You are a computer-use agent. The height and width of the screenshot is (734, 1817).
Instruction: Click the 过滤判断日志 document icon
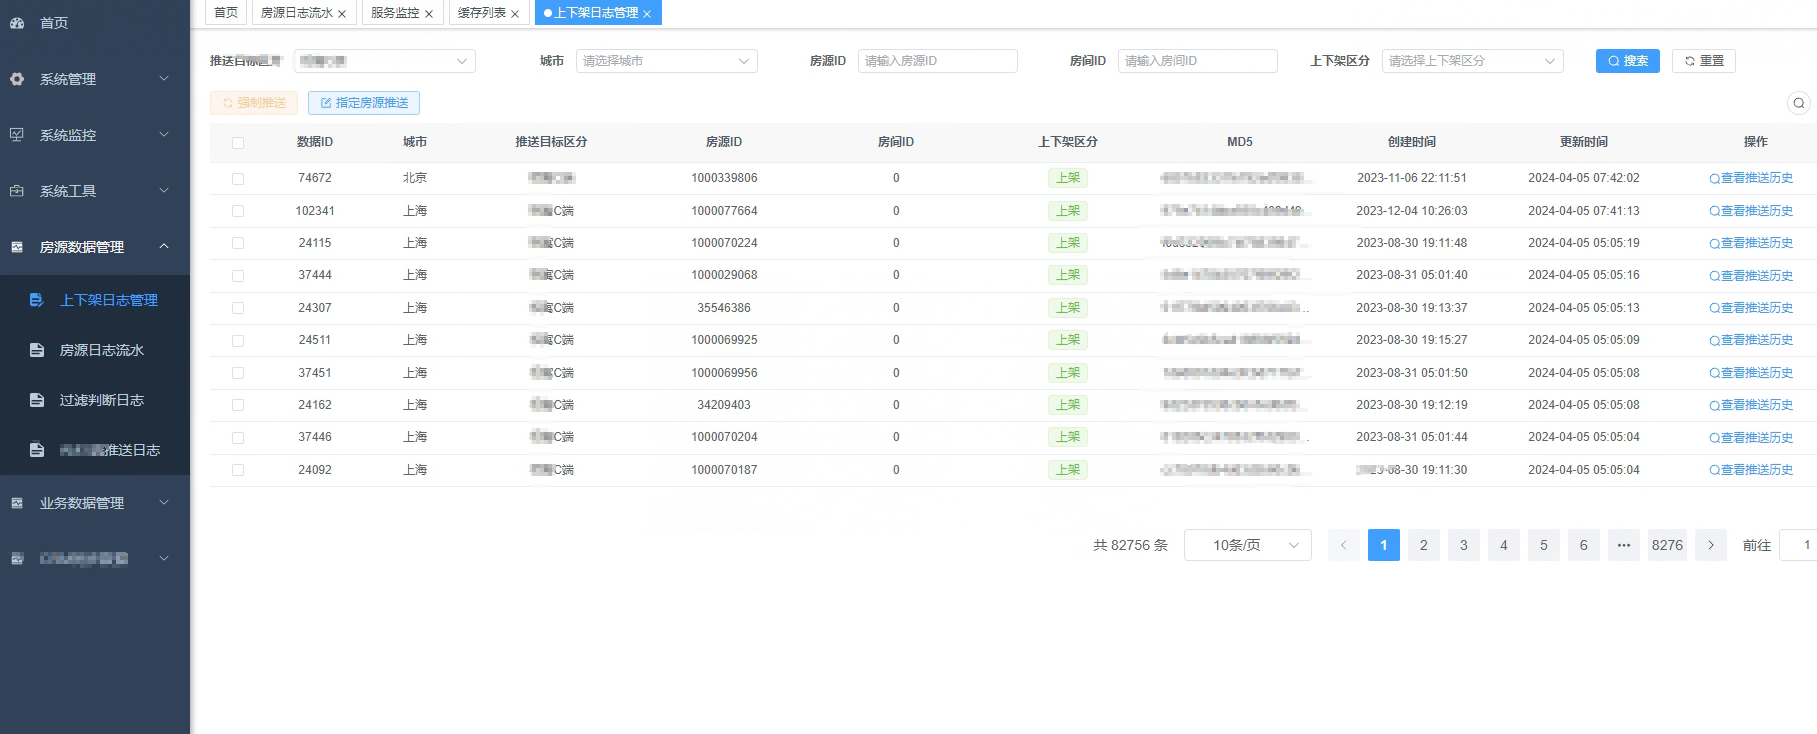click(x=37, y=400)
